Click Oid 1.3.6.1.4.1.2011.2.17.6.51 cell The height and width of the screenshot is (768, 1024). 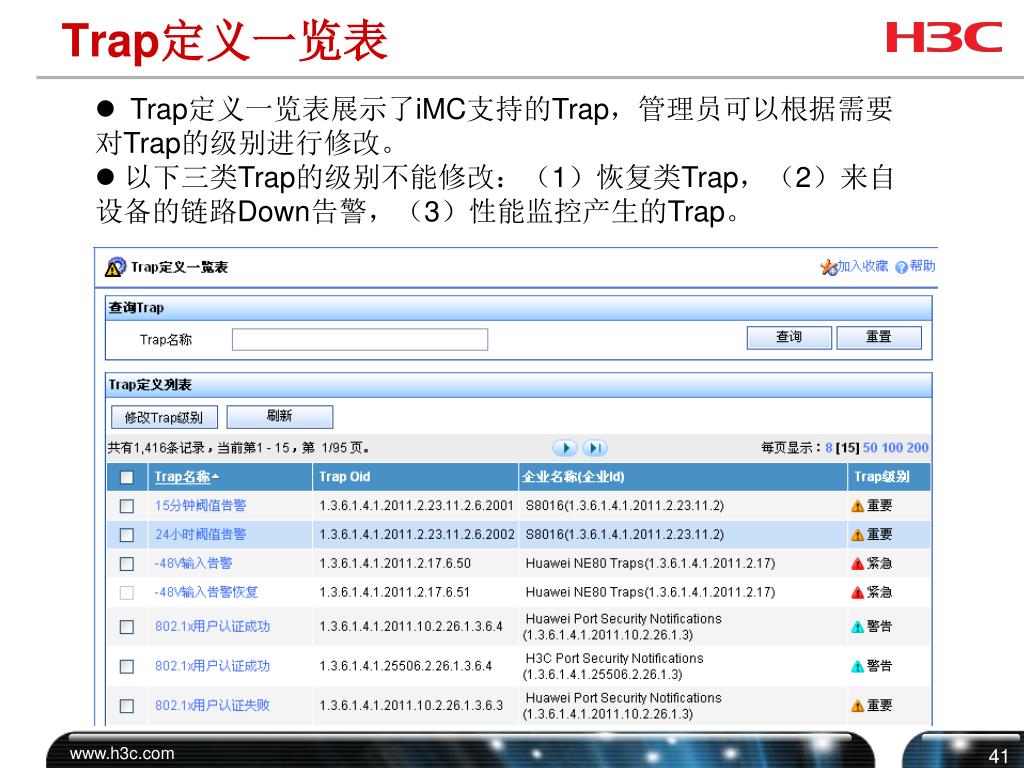click(x=394, y=592)
